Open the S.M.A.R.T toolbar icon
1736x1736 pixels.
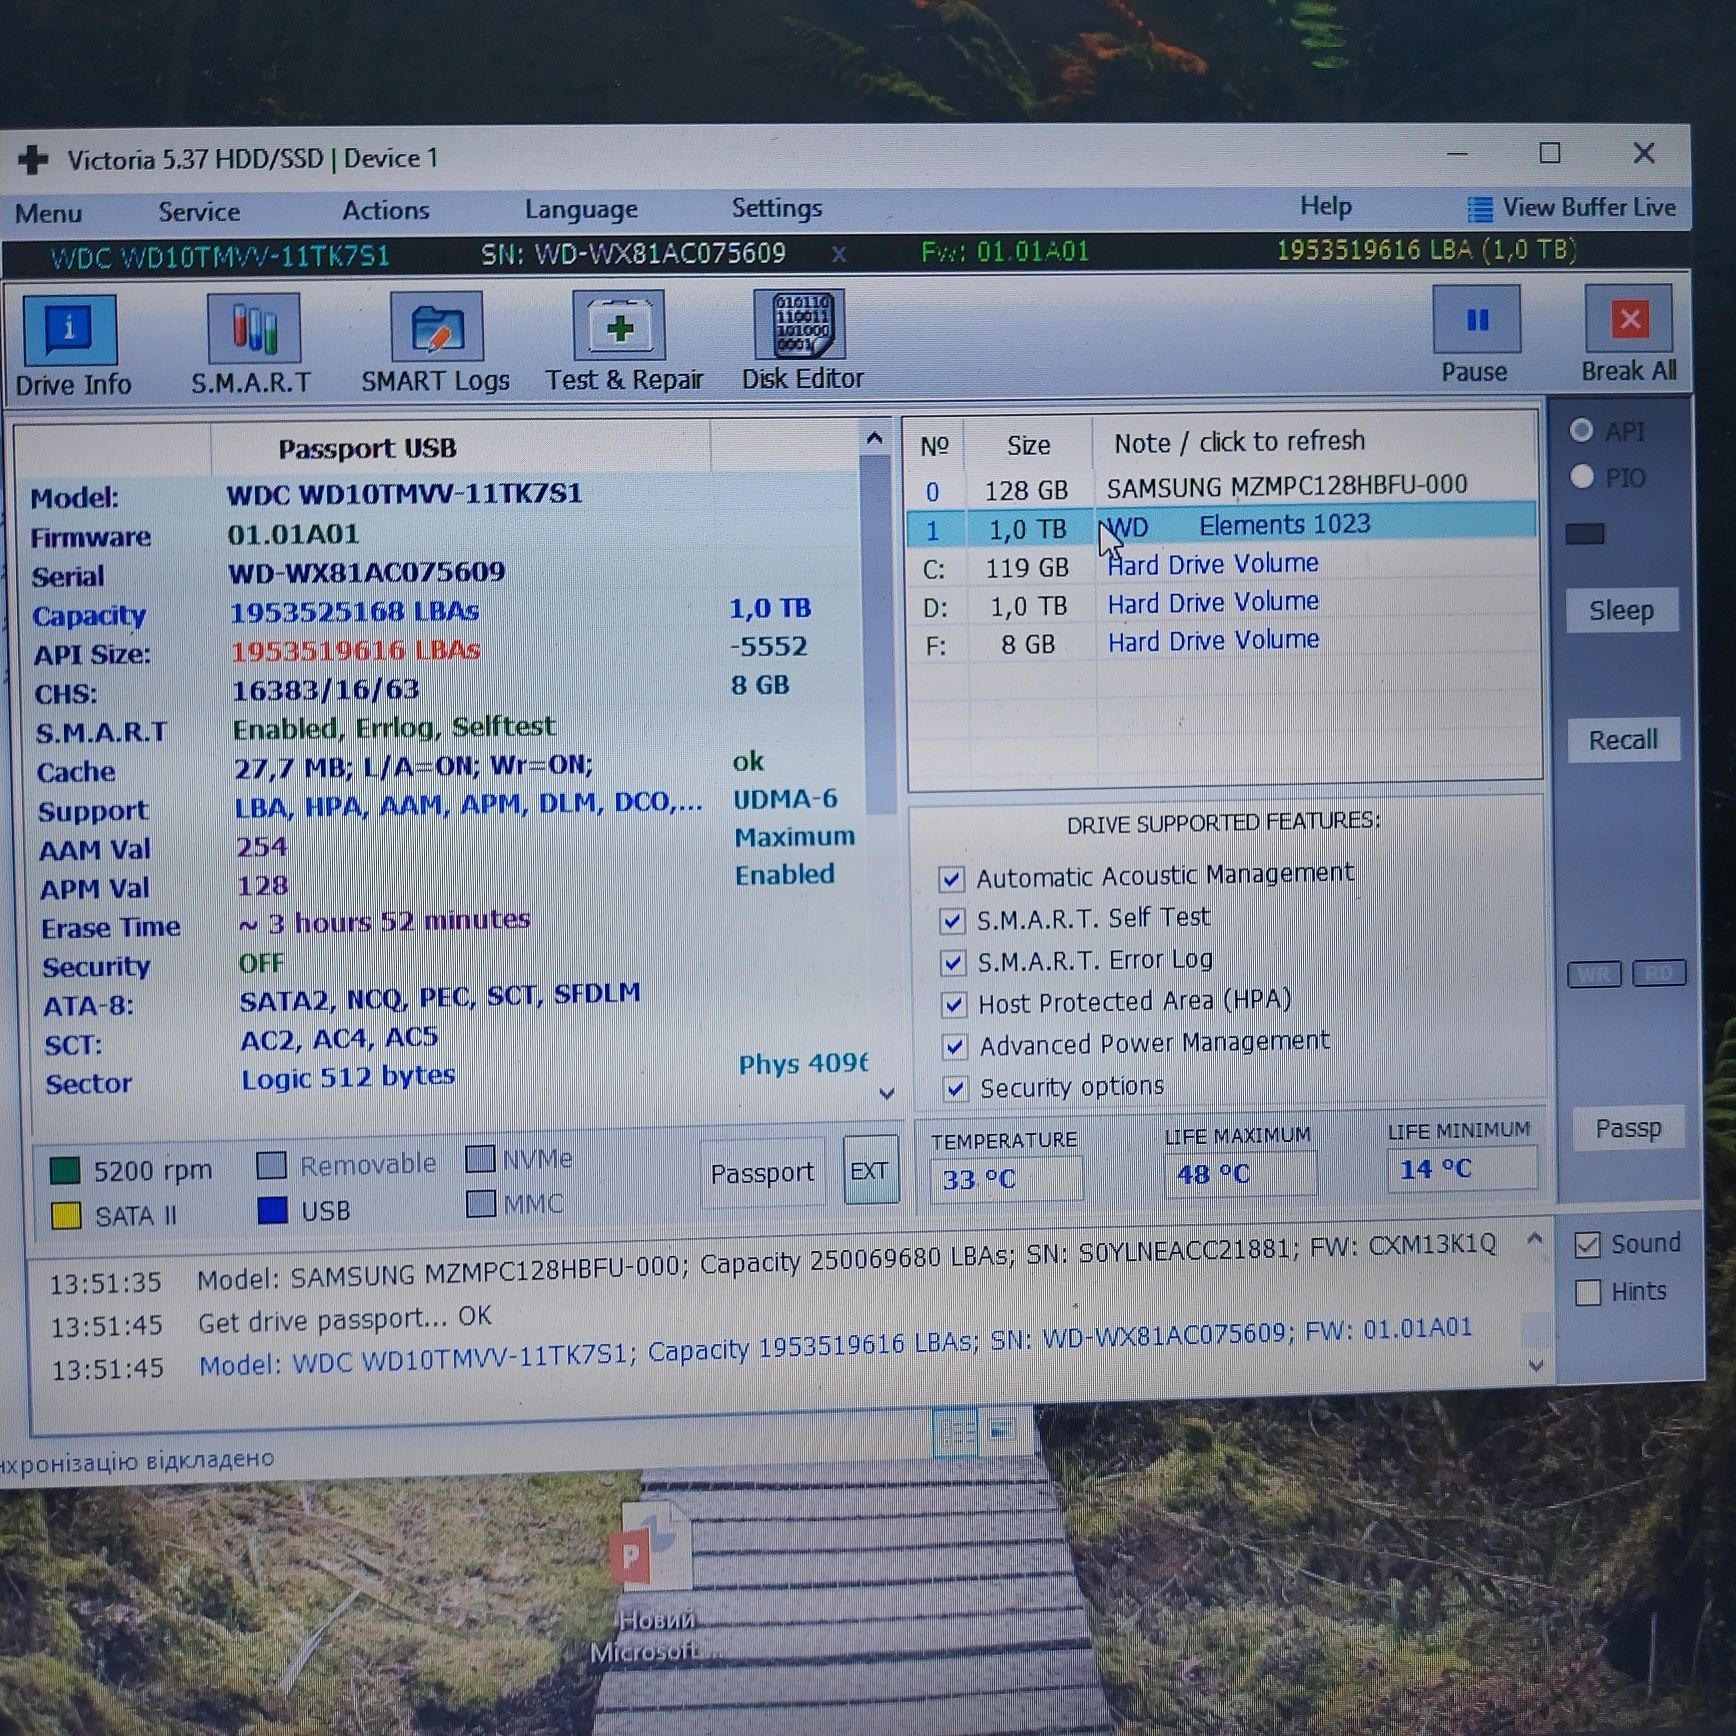point(254,329)
